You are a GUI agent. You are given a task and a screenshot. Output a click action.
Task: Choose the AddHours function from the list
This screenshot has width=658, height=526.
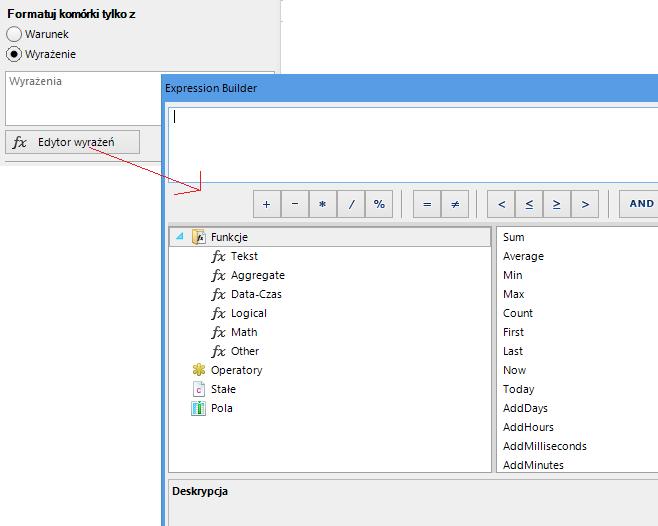click(528, 427)
